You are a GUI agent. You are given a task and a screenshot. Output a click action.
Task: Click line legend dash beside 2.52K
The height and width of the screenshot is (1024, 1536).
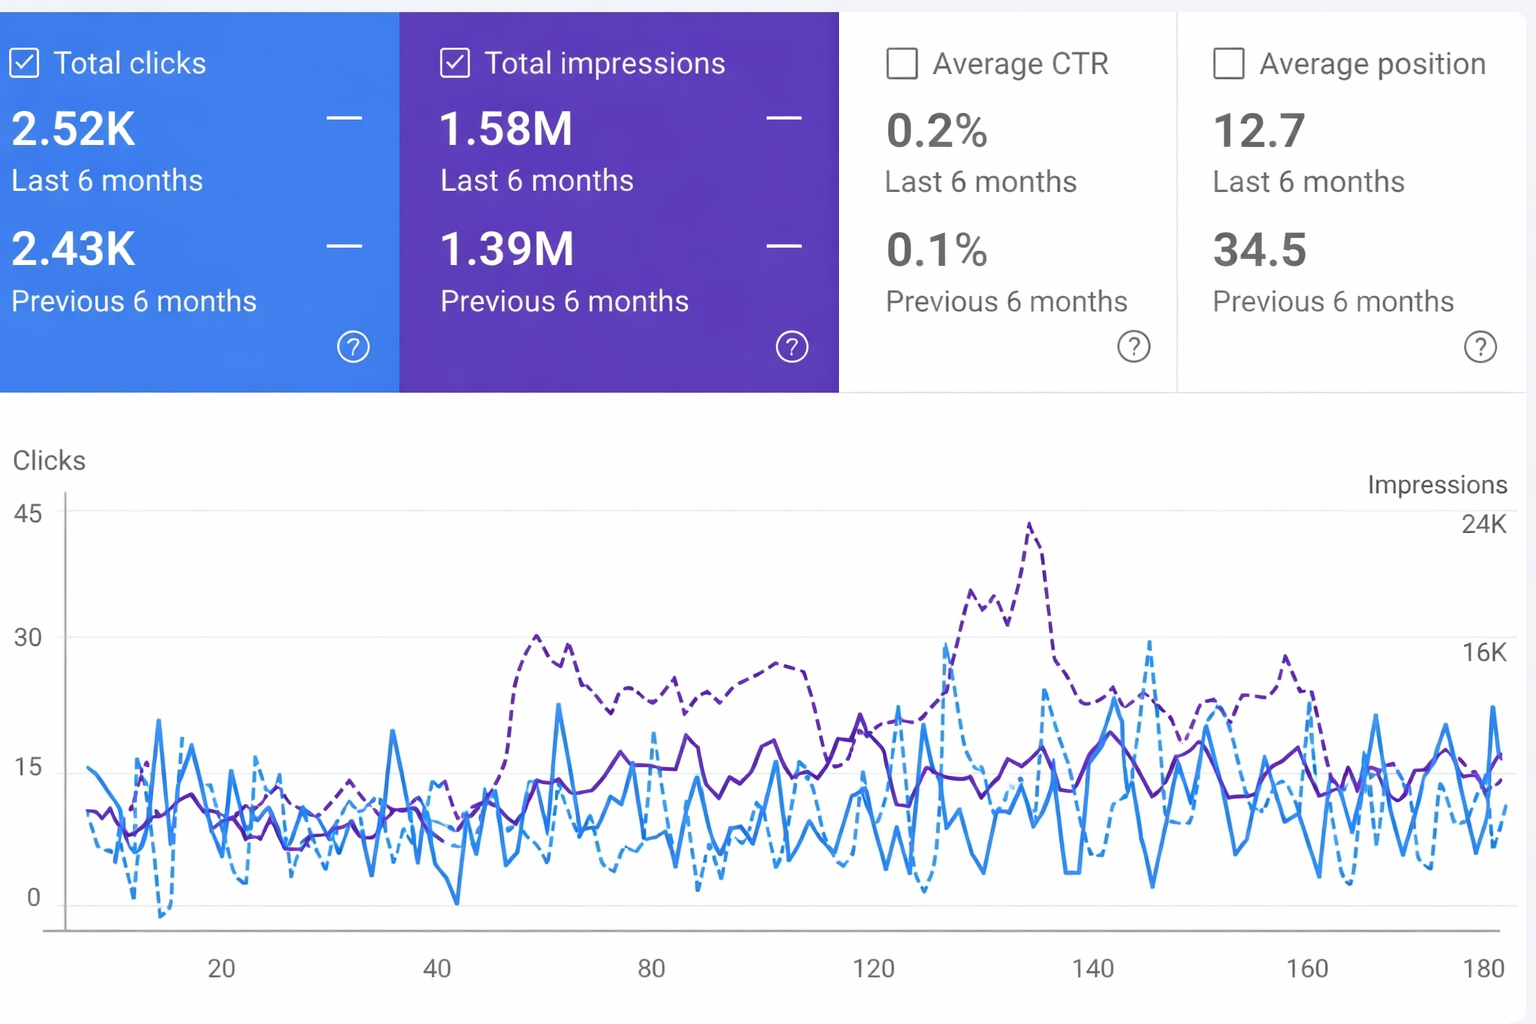(x=344, y=119)
